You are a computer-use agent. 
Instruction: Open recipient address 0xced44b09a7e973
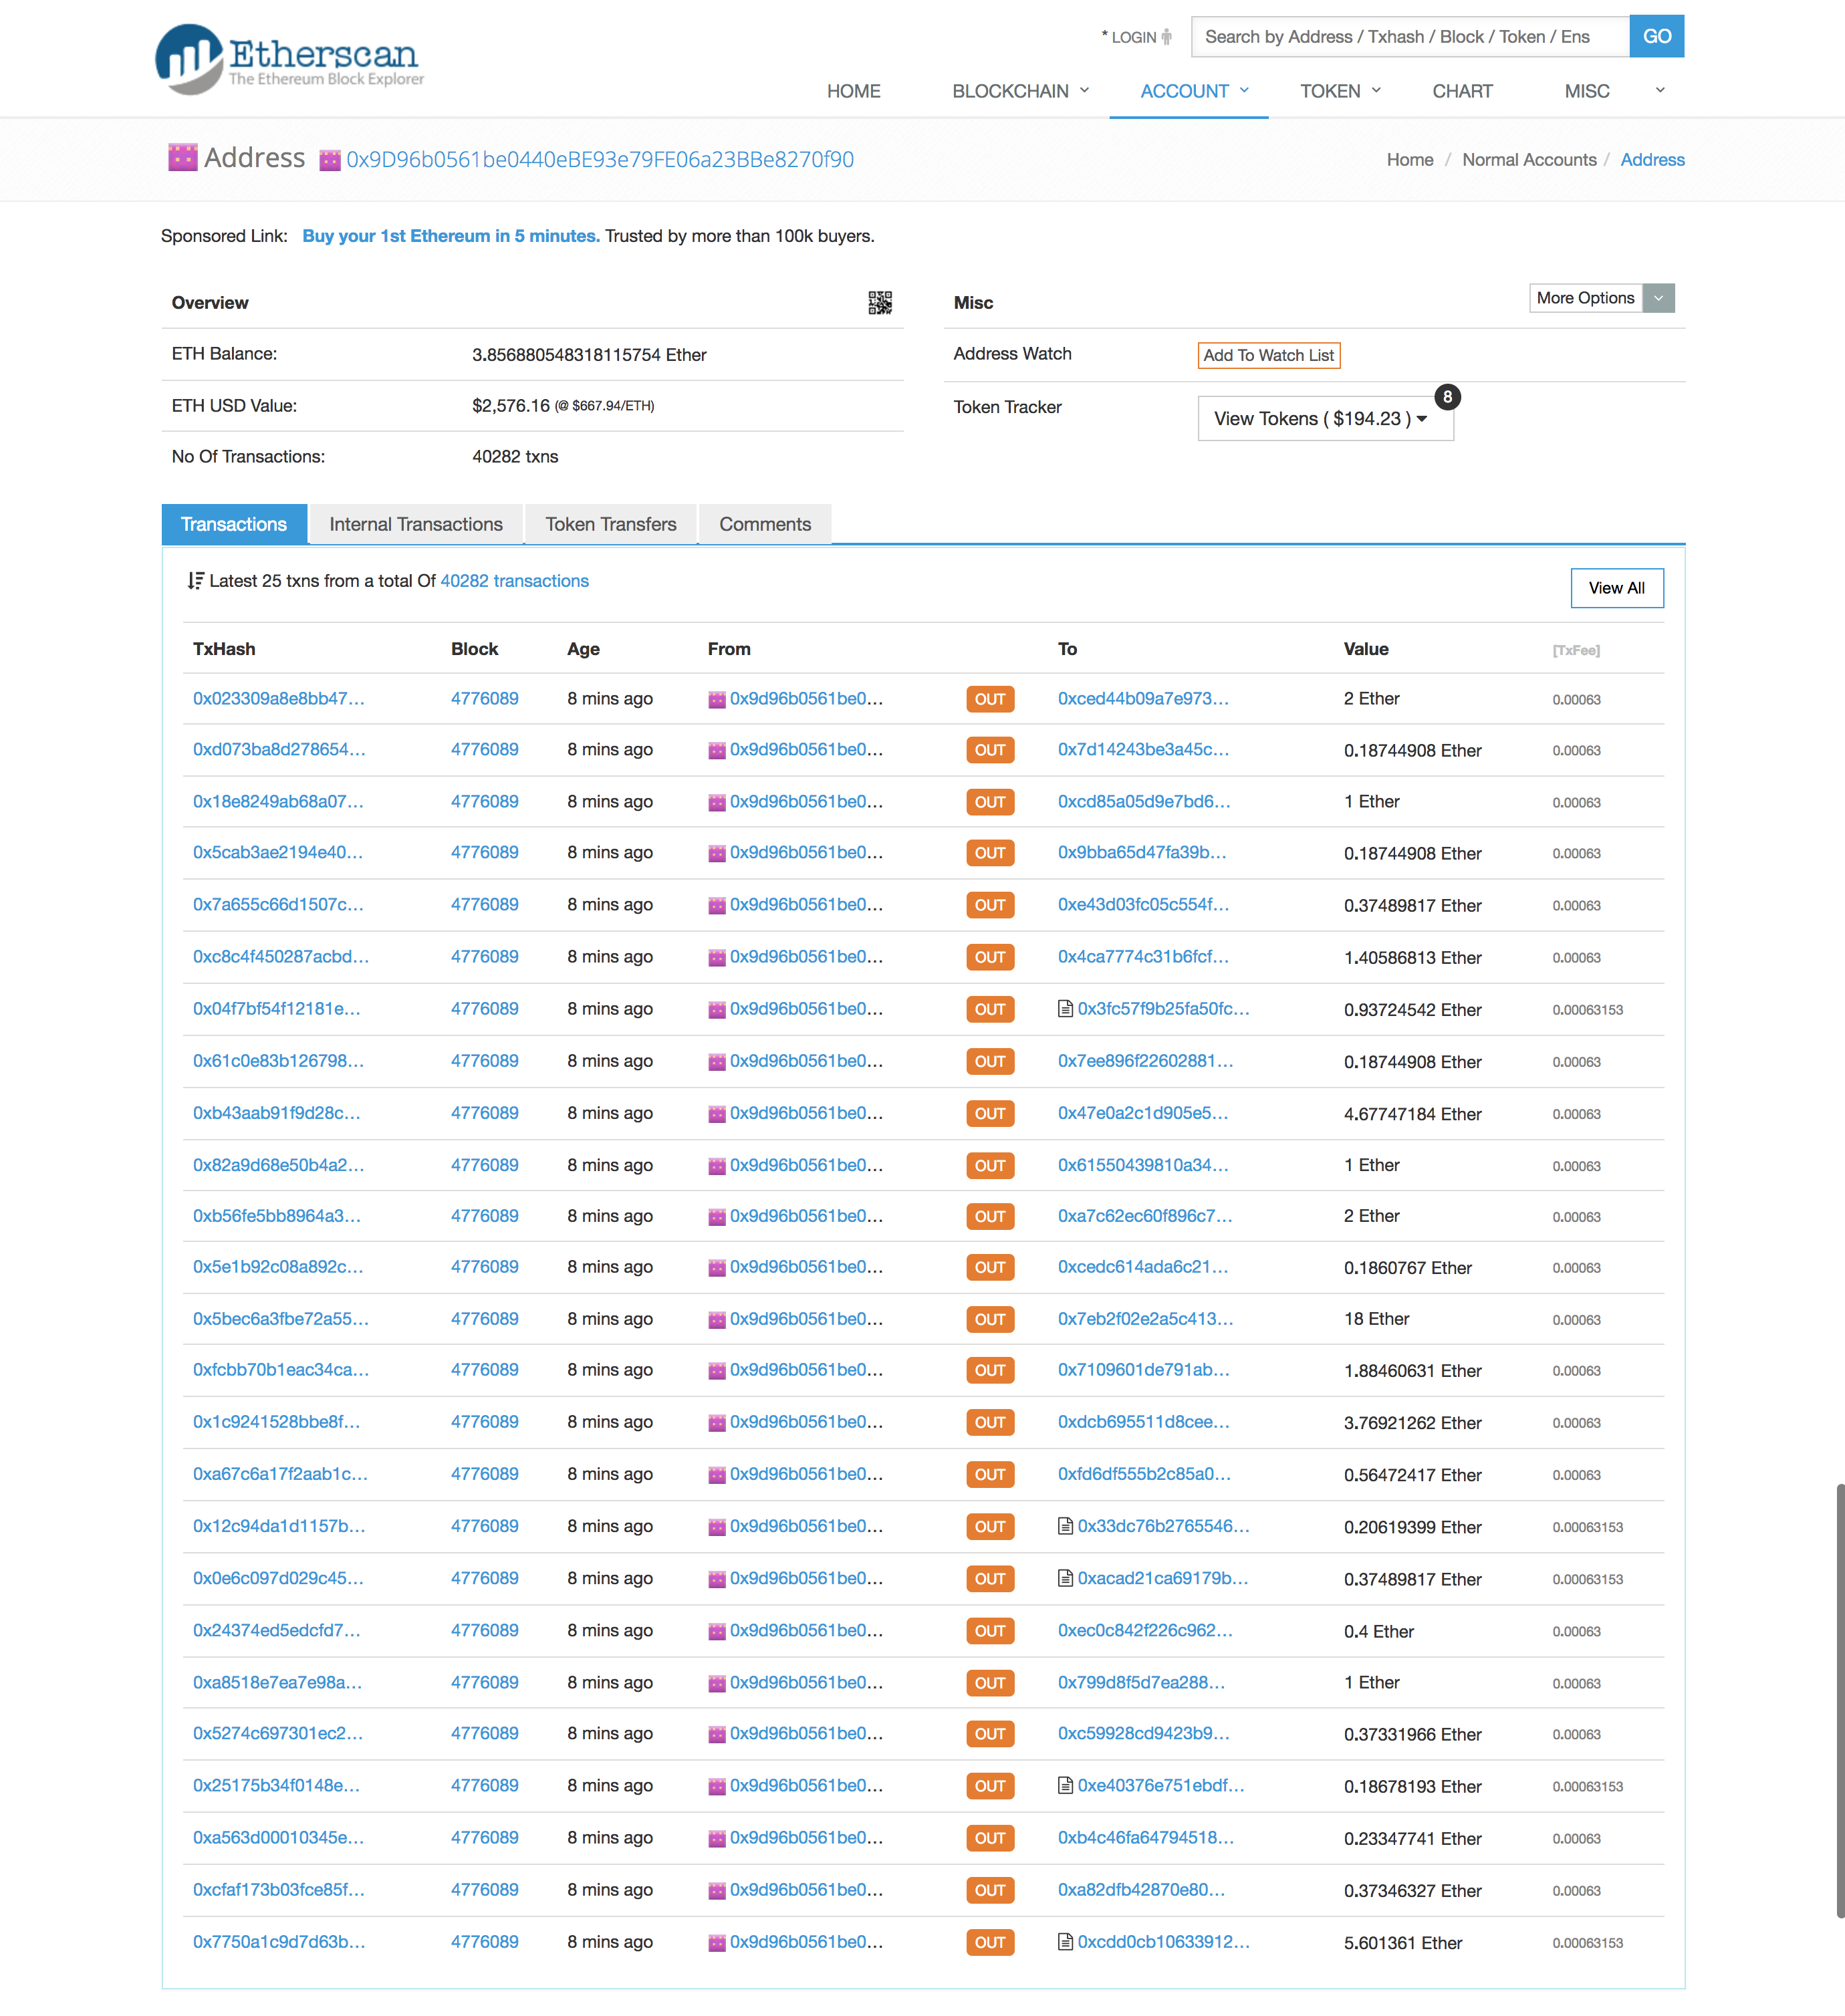coord(1143,698)
